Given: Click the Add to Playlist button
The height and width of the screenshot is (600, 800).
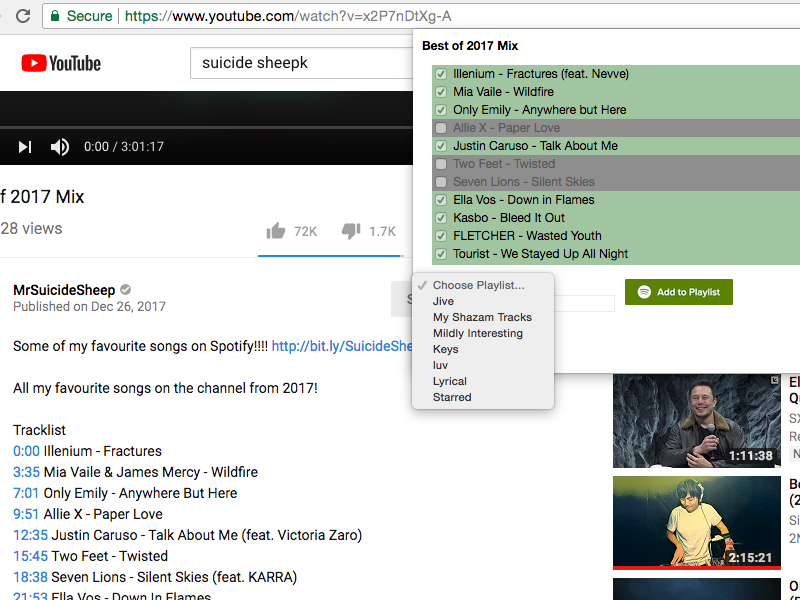Looking at the screenshot, I should point(679,292).
